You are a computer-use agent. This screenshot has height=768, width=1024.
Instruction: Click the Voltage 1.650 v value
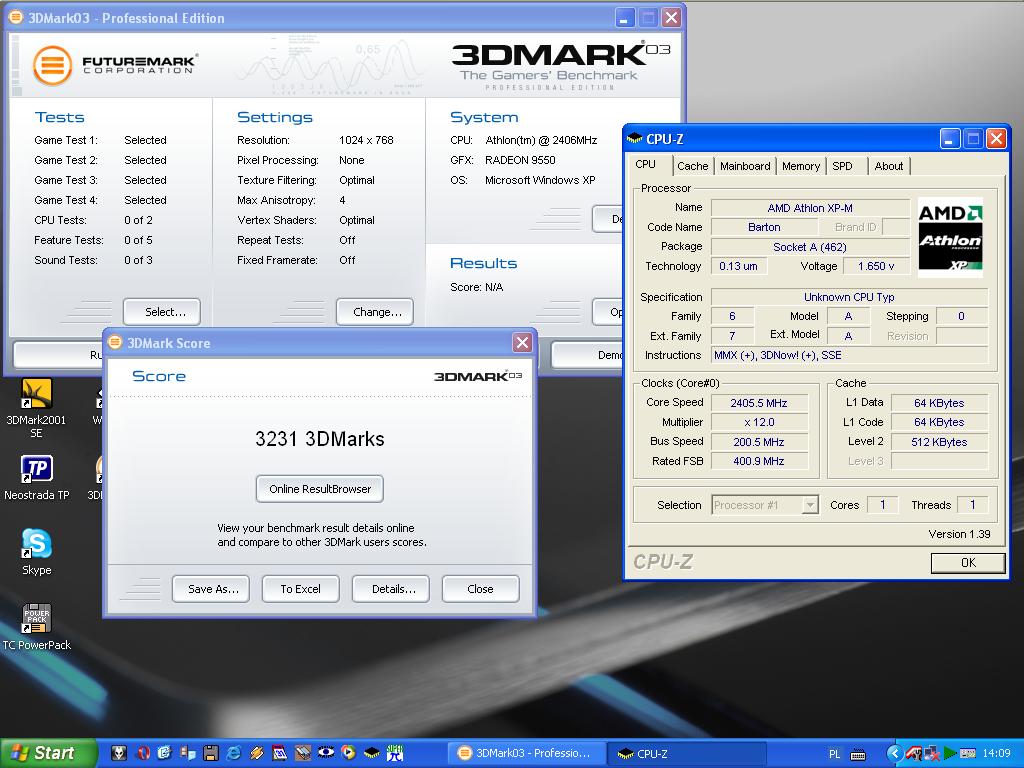[876, 266]
